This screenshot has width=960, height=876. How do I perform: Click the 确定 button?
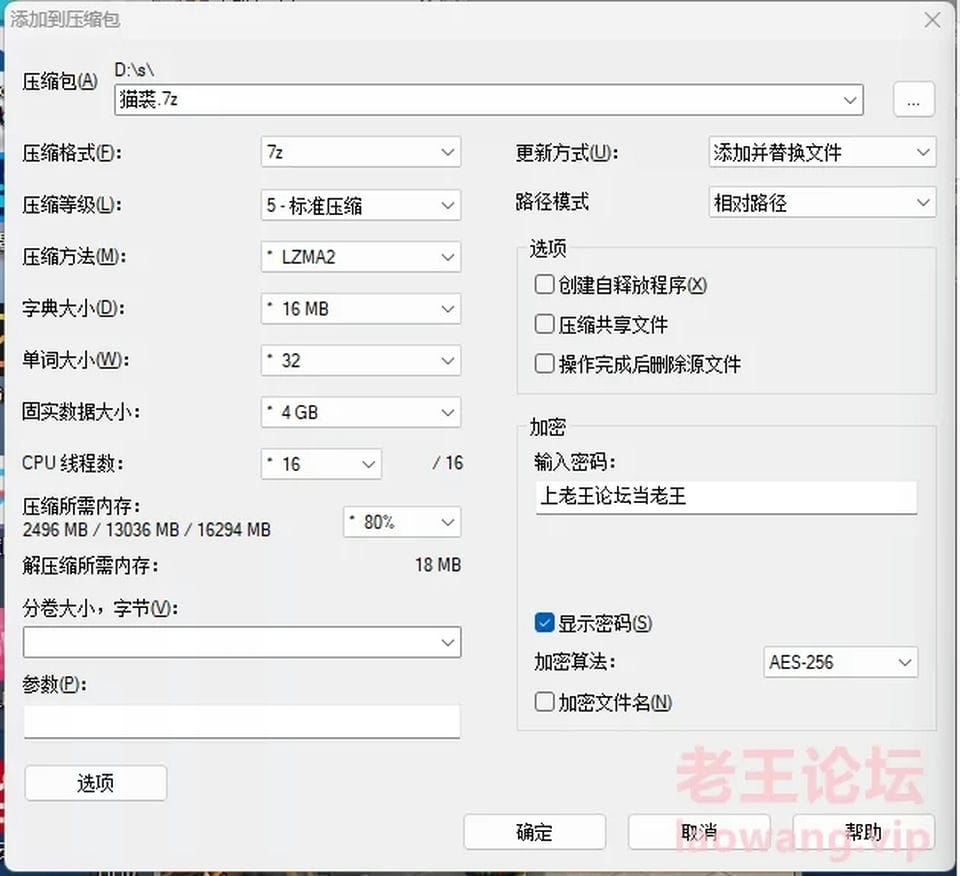tap(534, 832)
